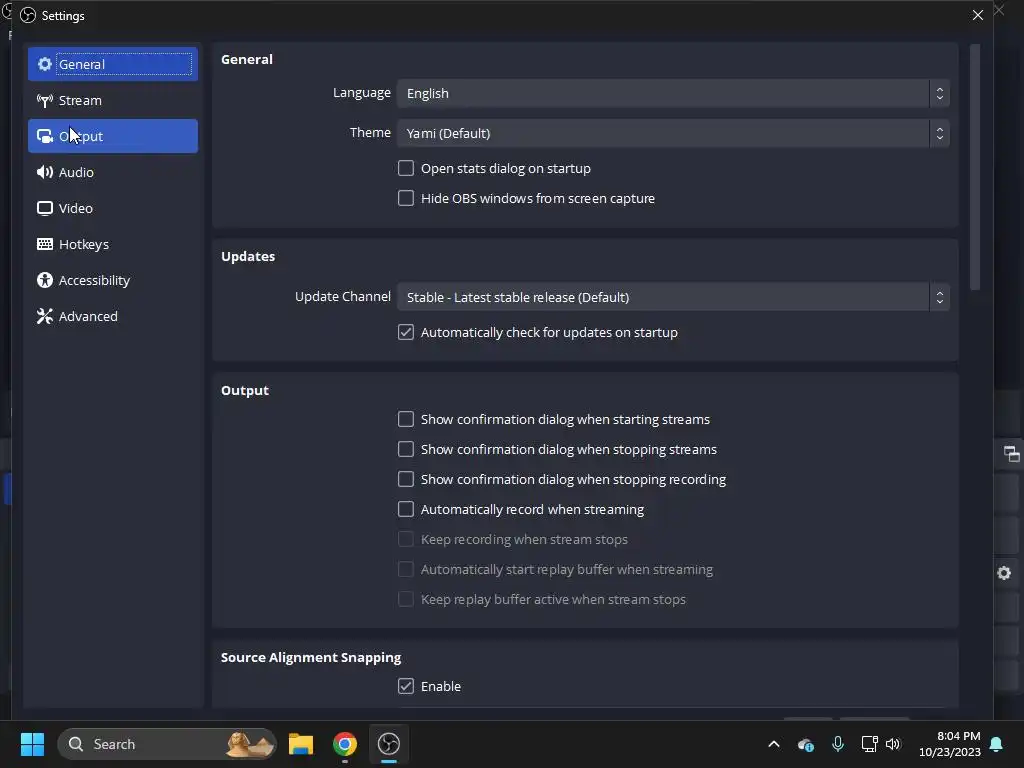Click the network display tray icon

click(x=869, y=744)
